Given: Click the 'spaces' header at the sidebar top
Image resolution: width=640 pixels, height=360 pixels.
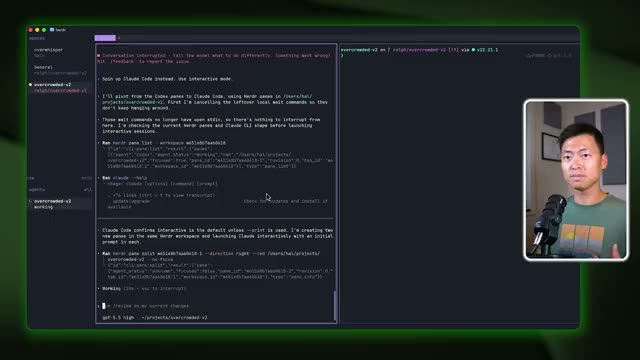Looking at the screenshot, I should click(x=37, y=38).
